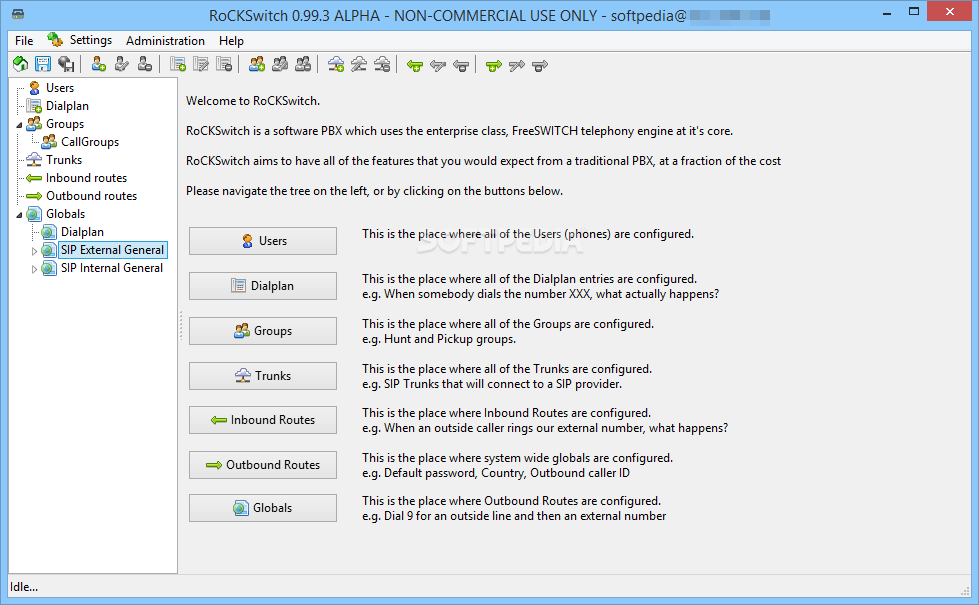Click the Outbound Routes button
Viewport: 979px width, 605px height.
point(263,465)
